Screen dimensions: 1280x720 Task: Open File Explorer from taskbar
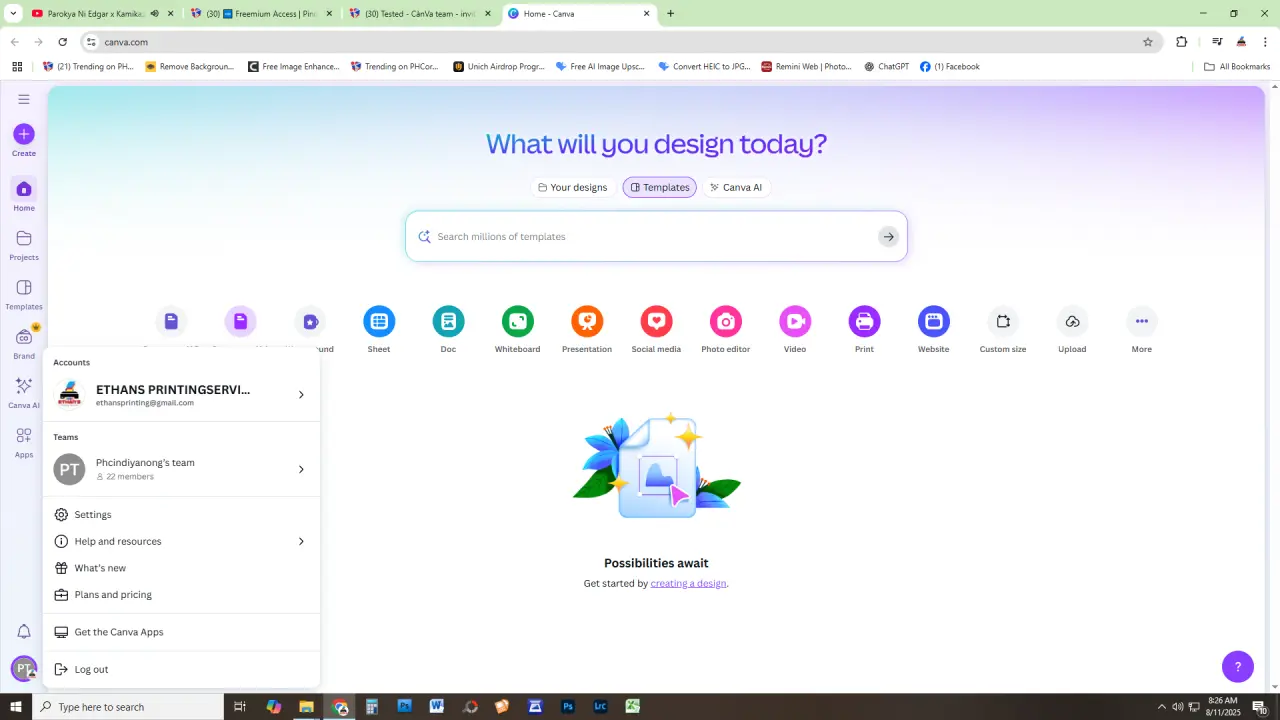pyautogui.click(x=306, y=707)
